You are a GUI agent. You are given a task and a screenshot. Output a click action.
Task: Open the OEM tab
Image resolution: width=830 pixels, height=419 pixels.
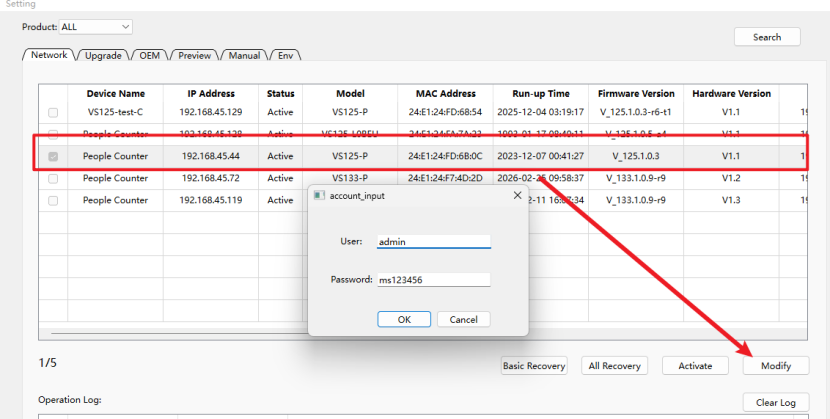(149, 56)
